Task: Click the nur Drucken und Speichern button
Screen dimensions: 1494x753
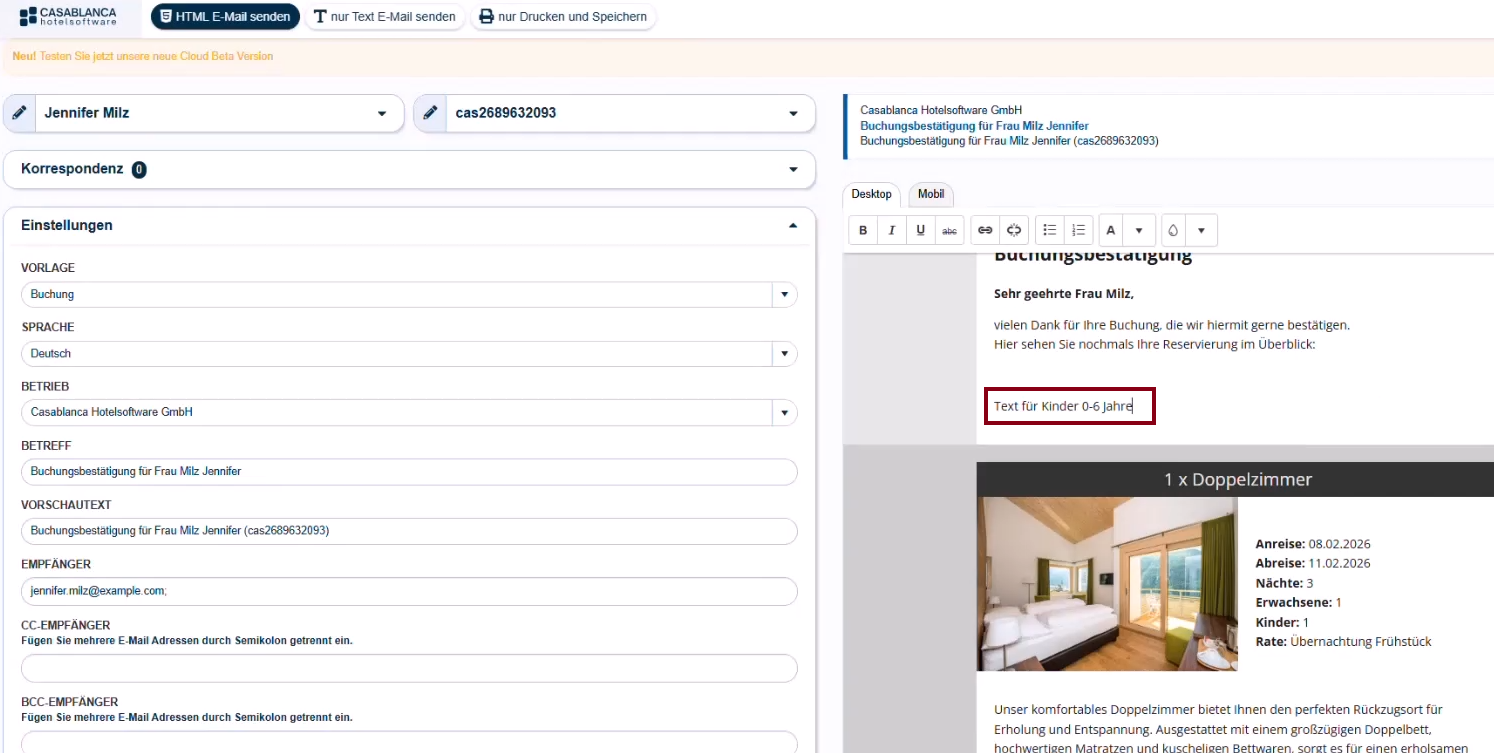Action: coord(563,16)
